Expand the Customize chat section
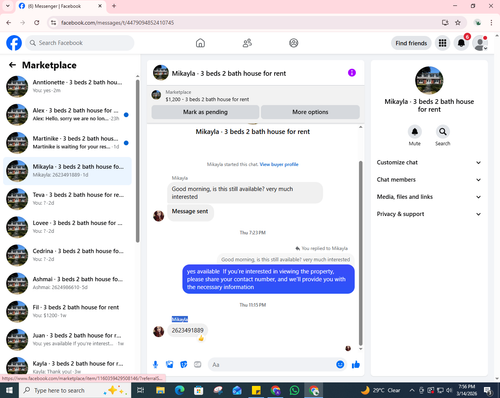The width and height of the screenshot is (500, 398). (429, 162)
